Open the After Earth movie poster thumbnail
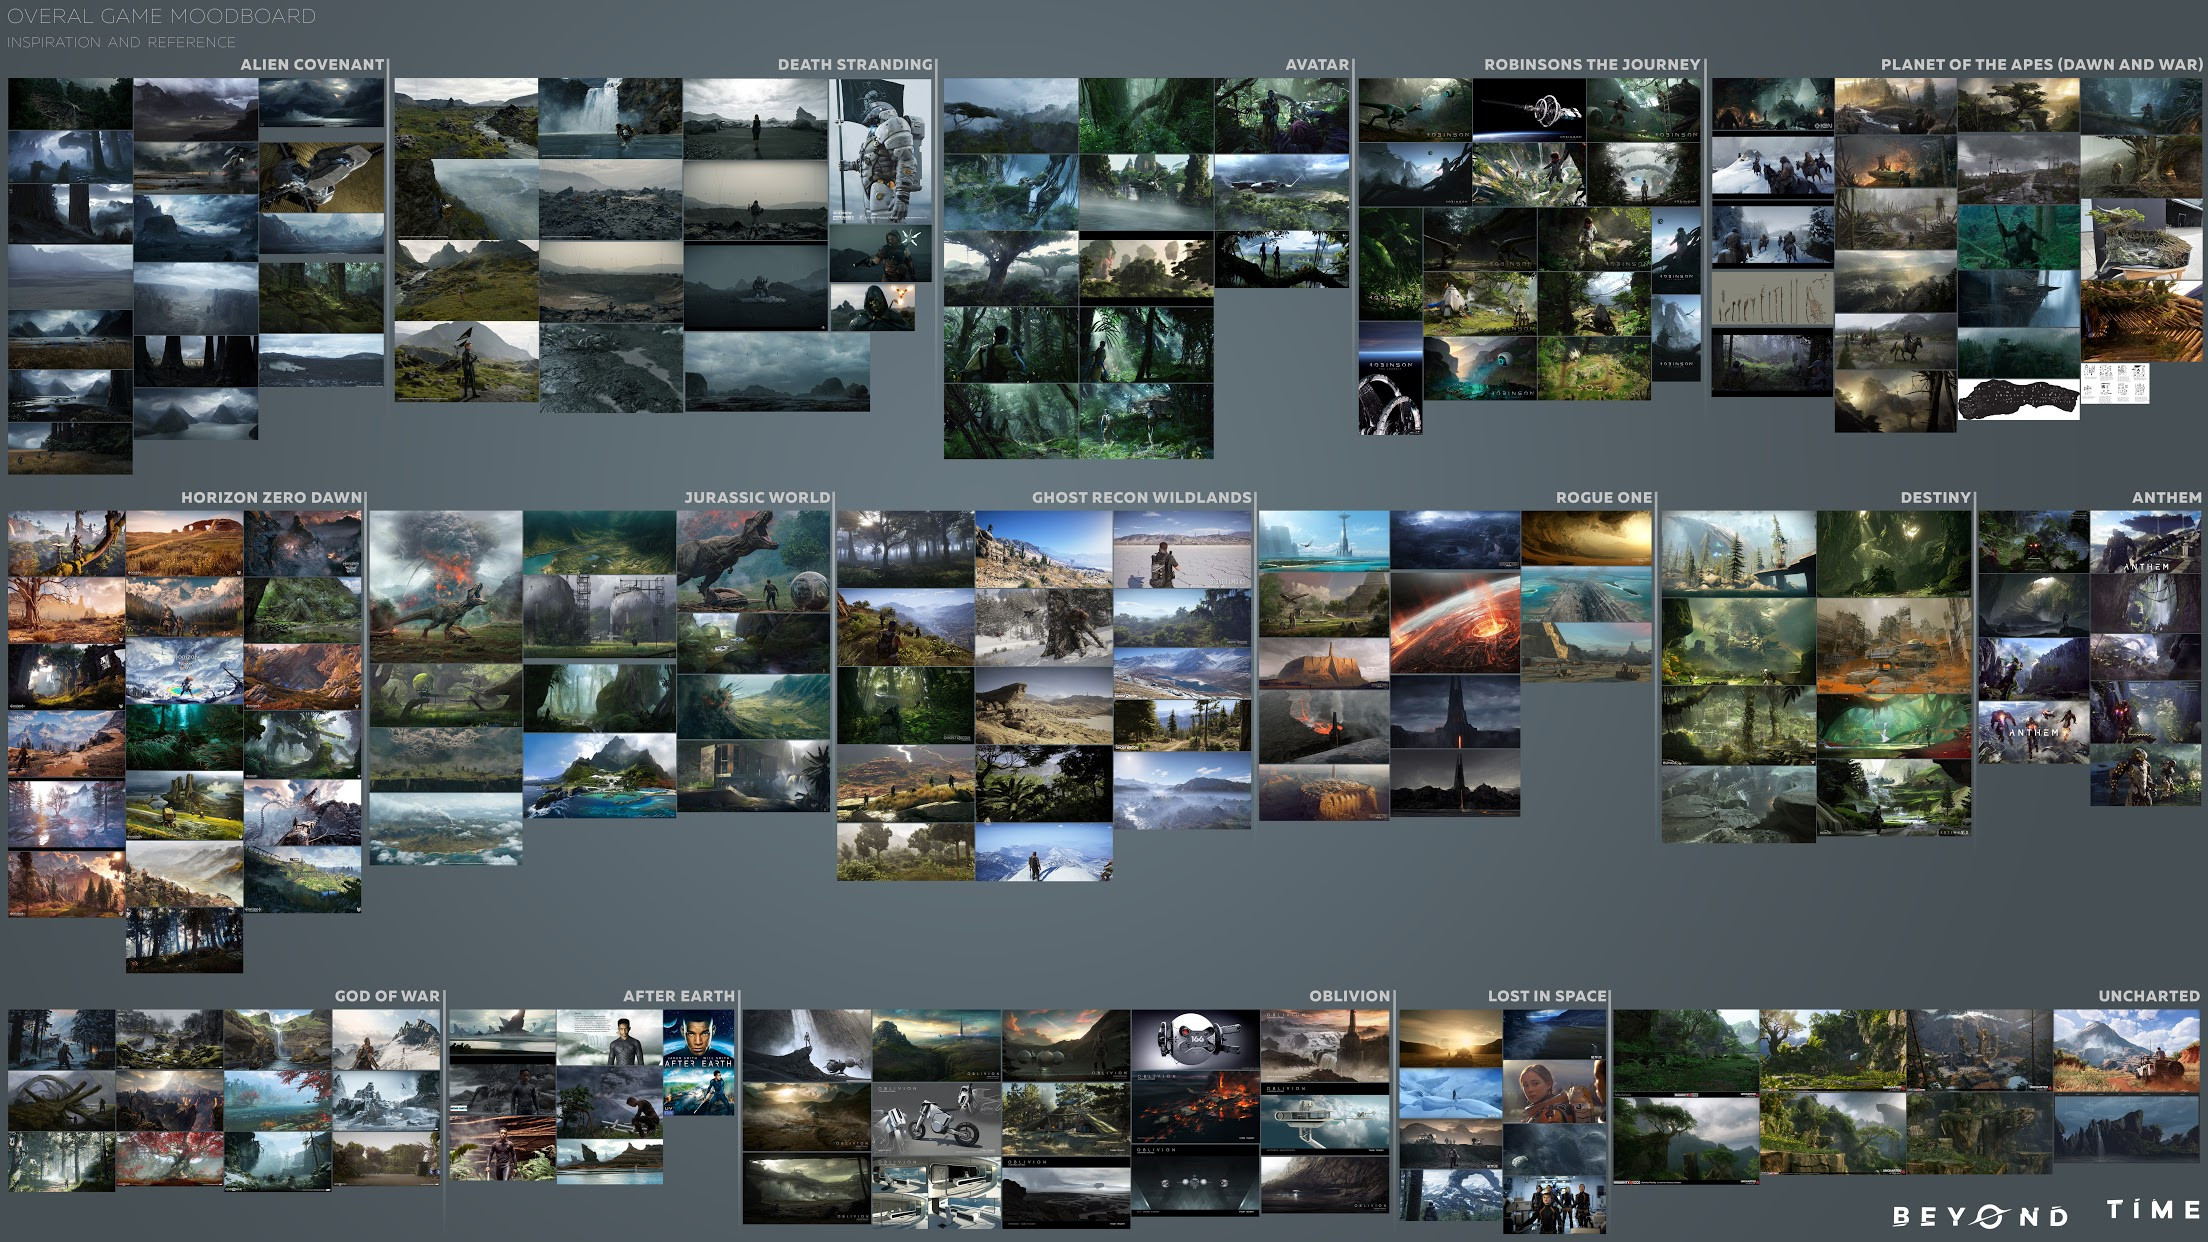Image resolution: width=2208 pixels, height=1242 pixels. [698, 1062]
